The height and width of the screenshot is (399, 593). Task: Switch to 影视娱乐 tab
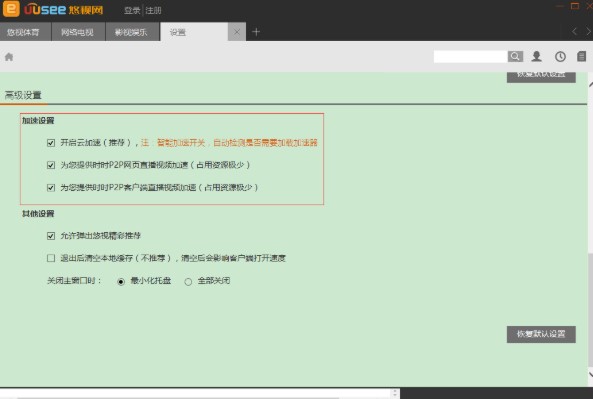pos(132,32)
